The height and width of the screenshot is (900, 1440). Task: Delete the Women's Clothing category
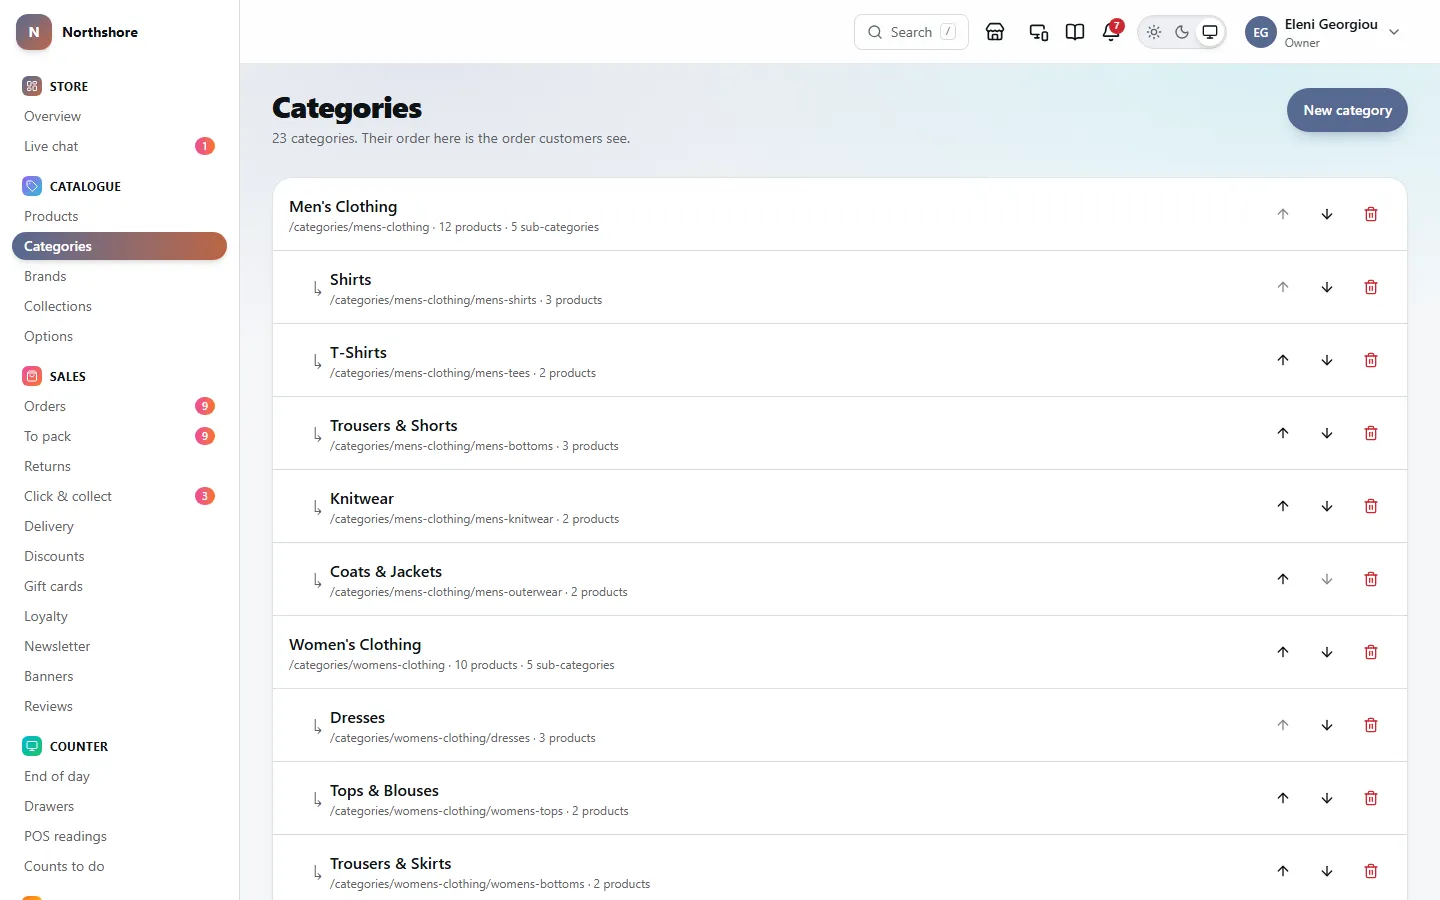(x=1371, y=652)
